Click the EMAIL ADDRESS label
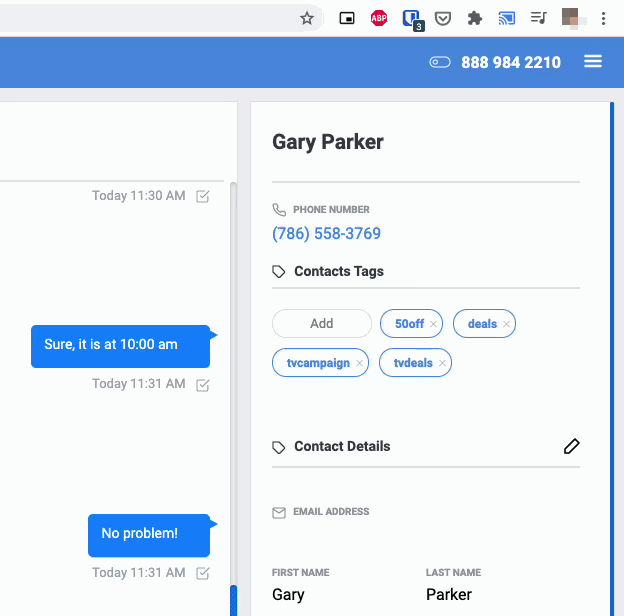 click(331, 512)
